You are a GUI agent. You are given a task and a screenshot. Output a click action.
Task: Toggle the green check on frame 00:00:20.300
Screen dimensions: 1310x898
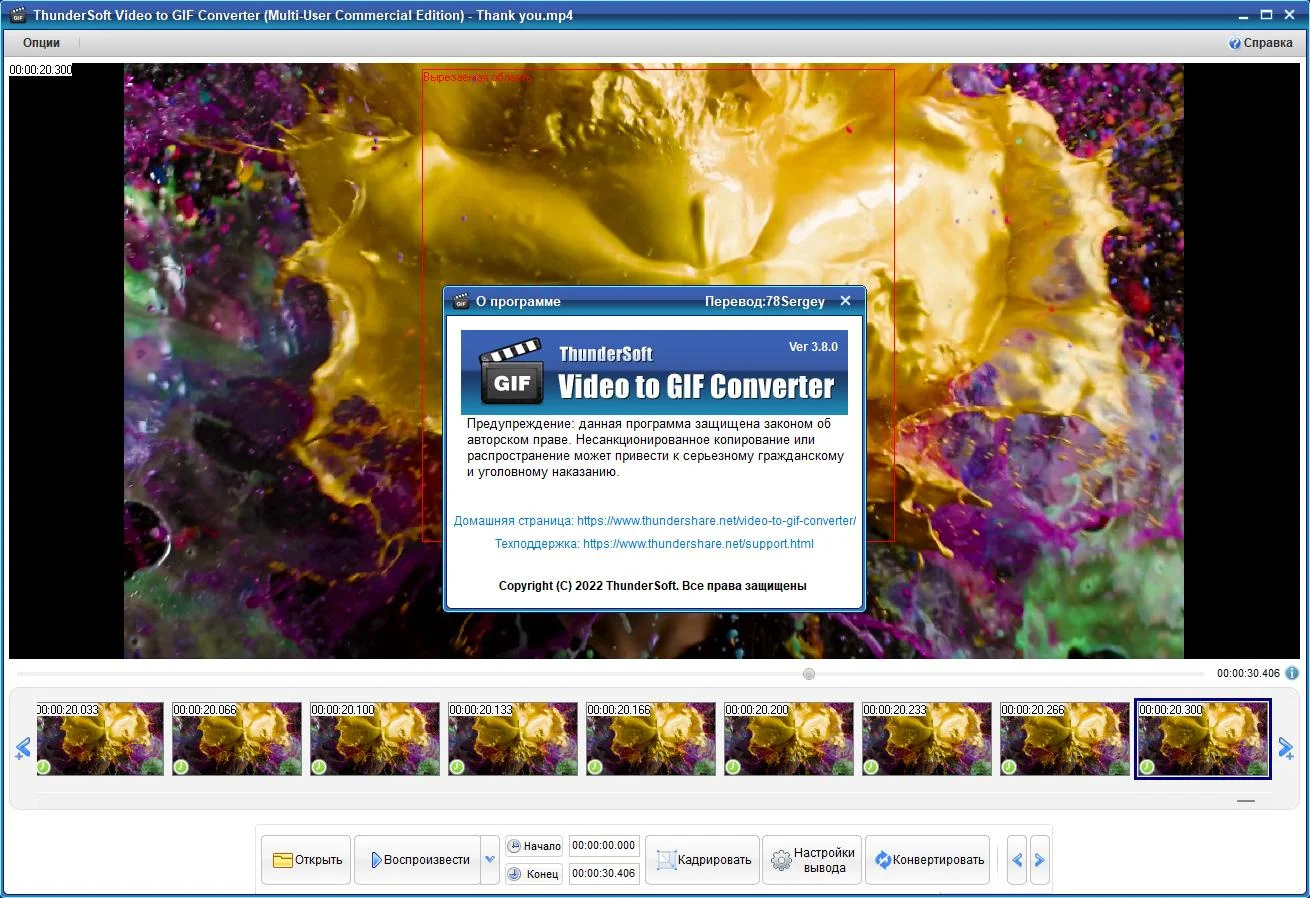(x=1147, y=767)
